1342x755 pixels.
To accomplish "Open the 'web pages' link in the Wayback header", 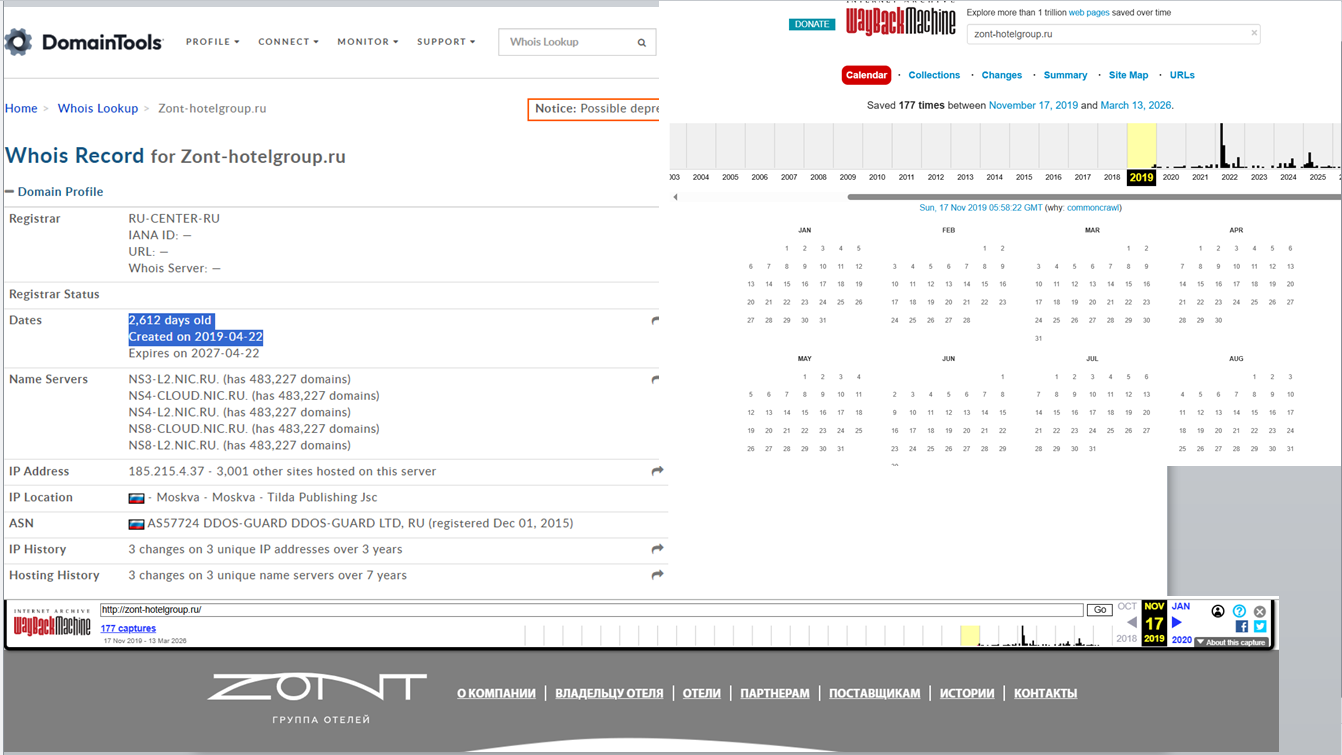I will (x=1090, y=13).
